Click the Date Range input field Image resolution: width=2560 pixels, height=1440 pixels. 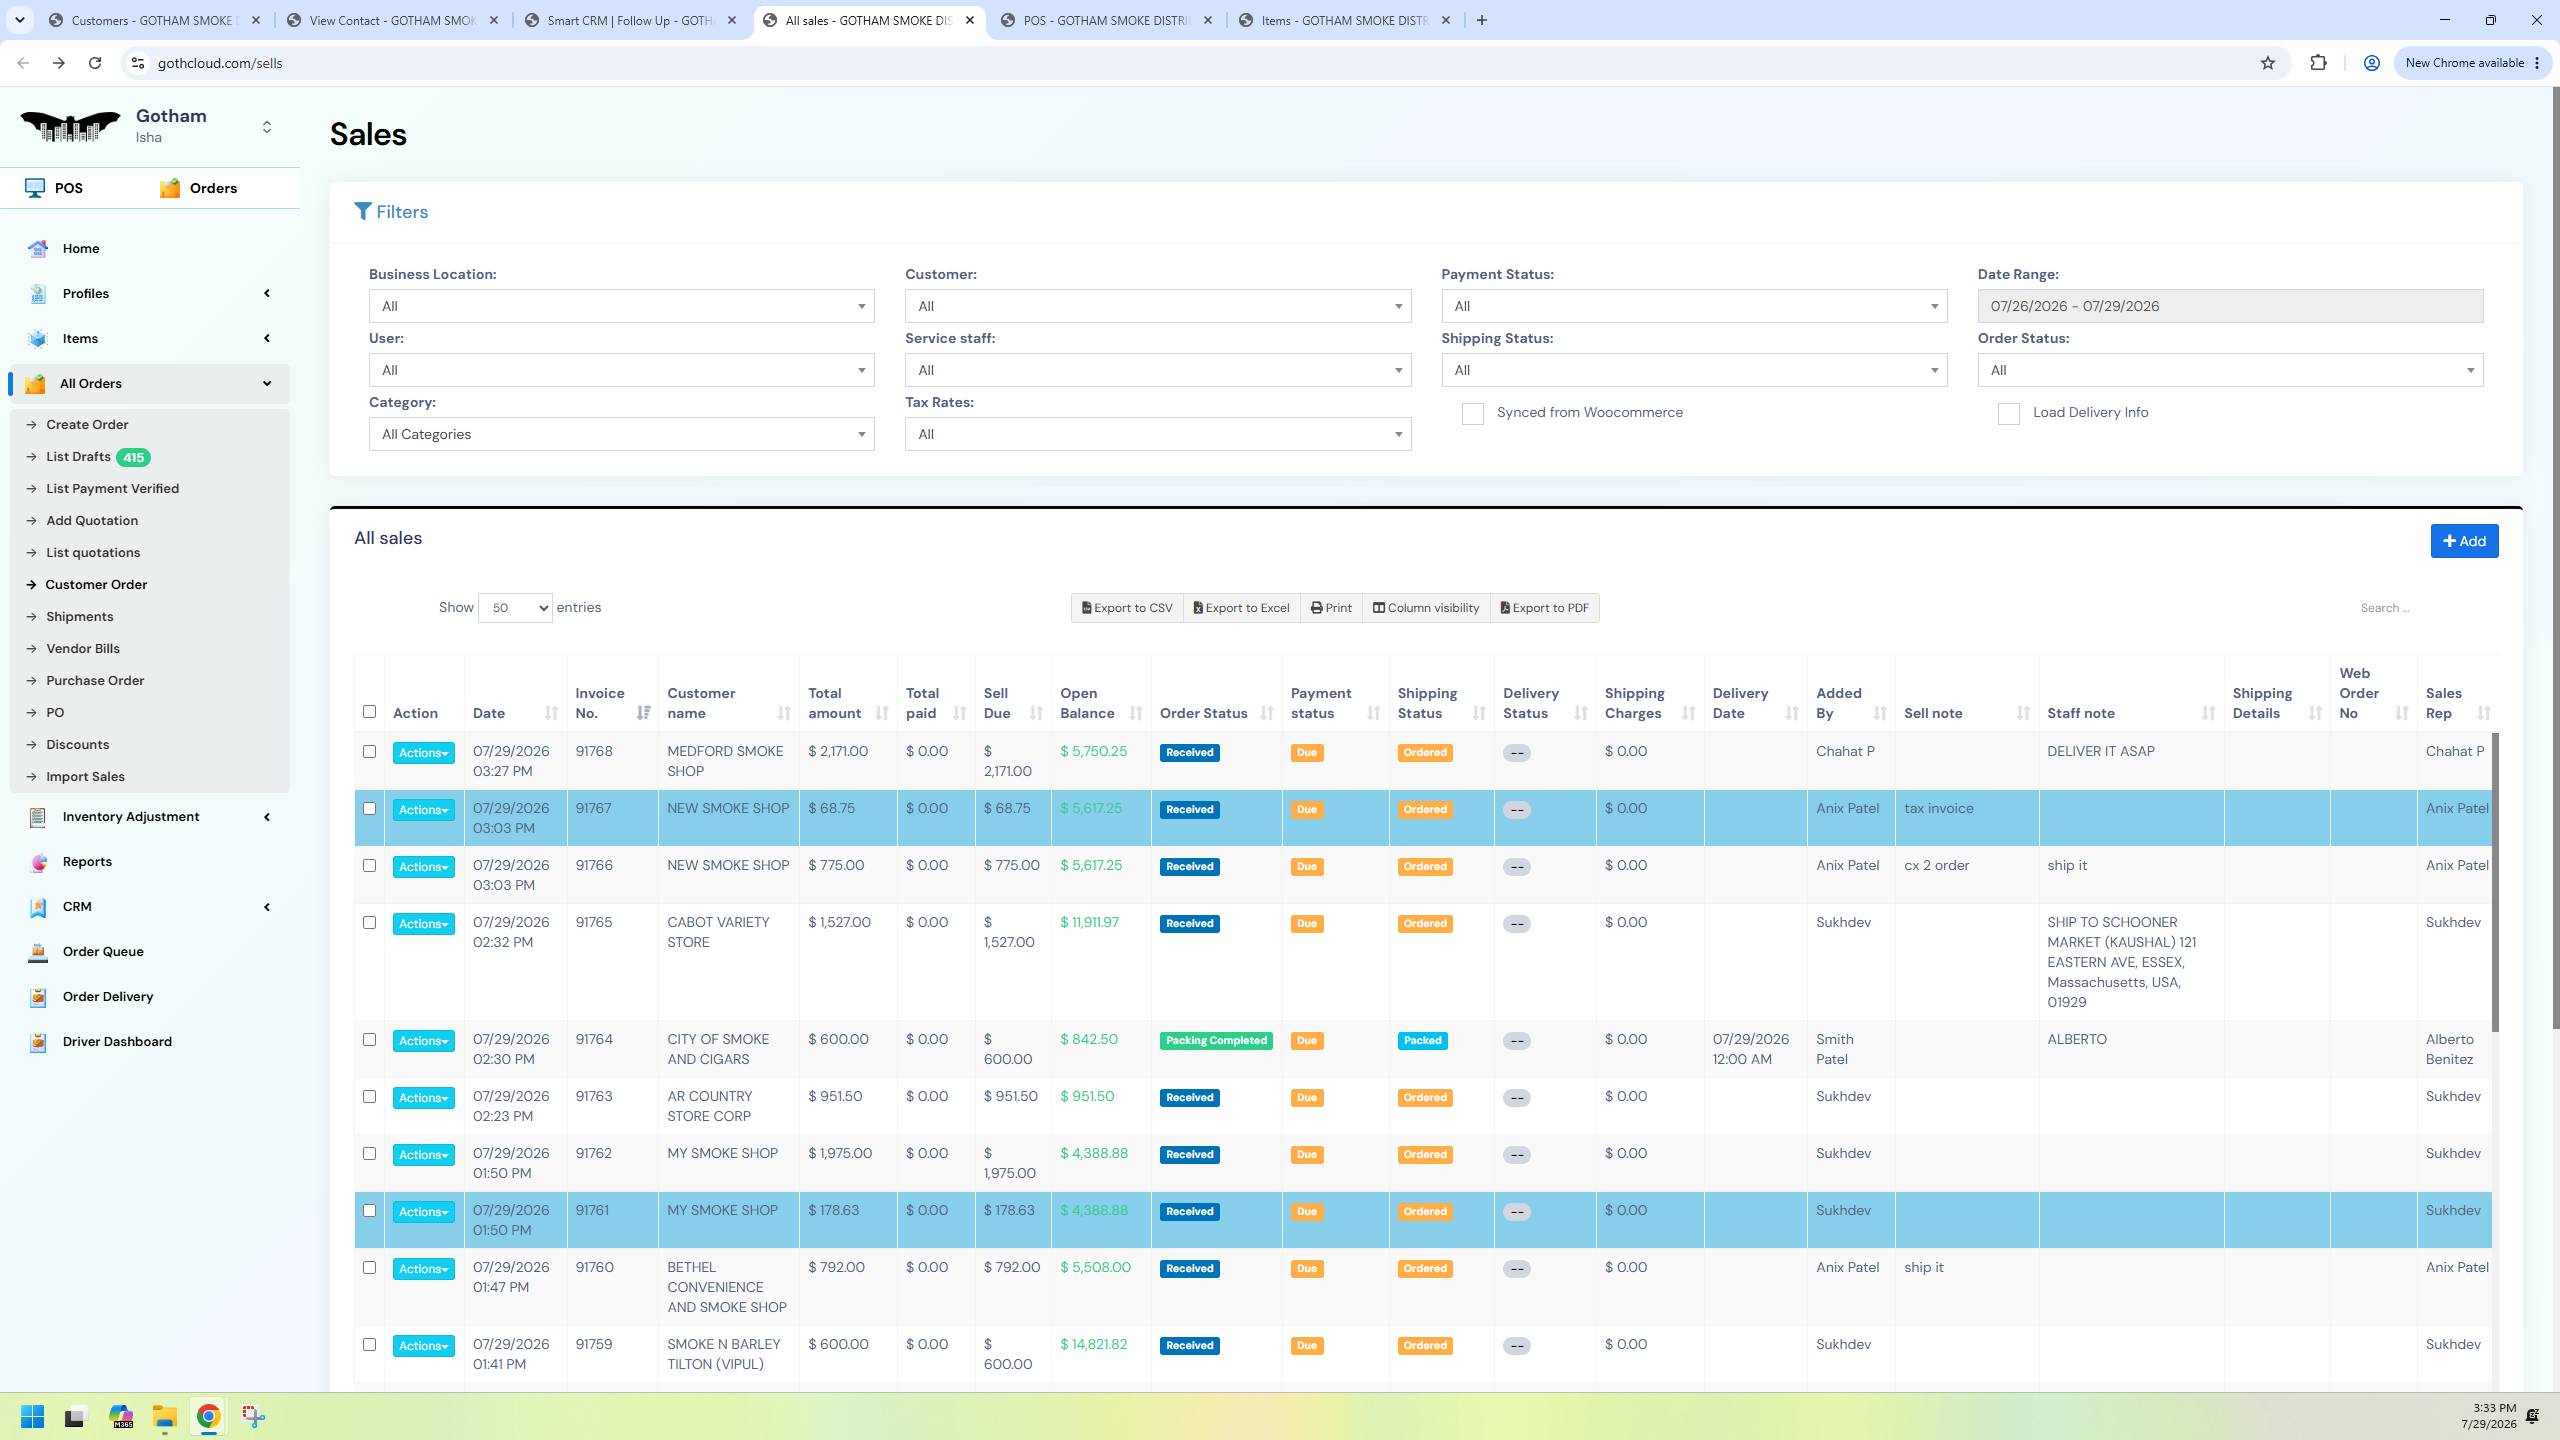[x=2230, y=306]
